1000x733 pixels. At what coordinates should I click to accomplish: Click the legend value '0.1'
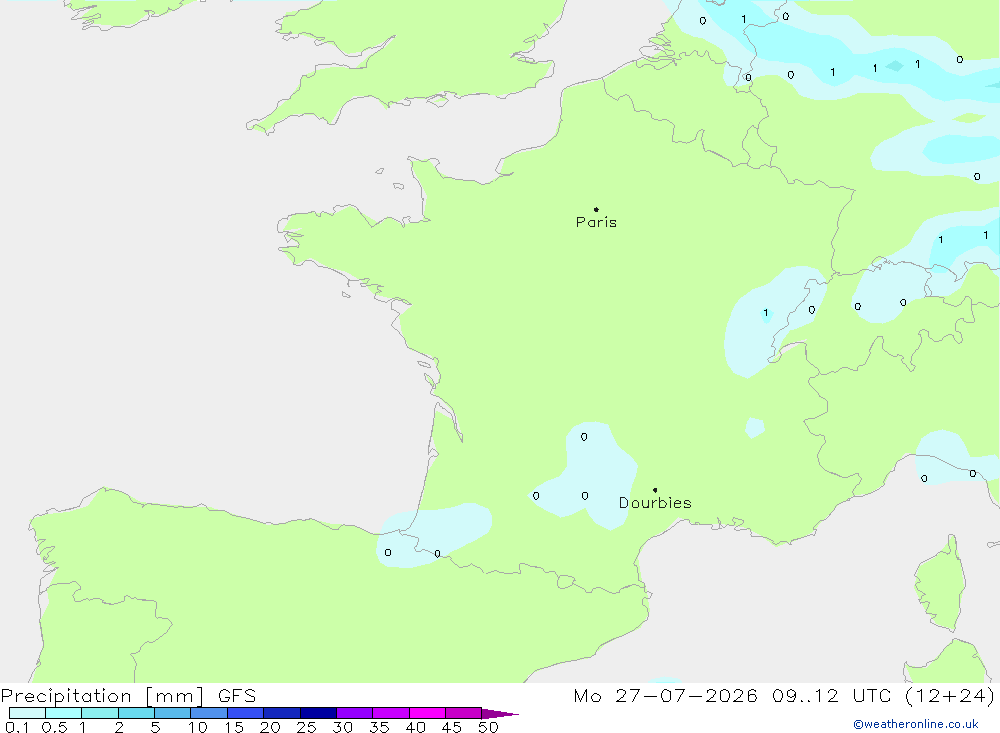(17, 727)
